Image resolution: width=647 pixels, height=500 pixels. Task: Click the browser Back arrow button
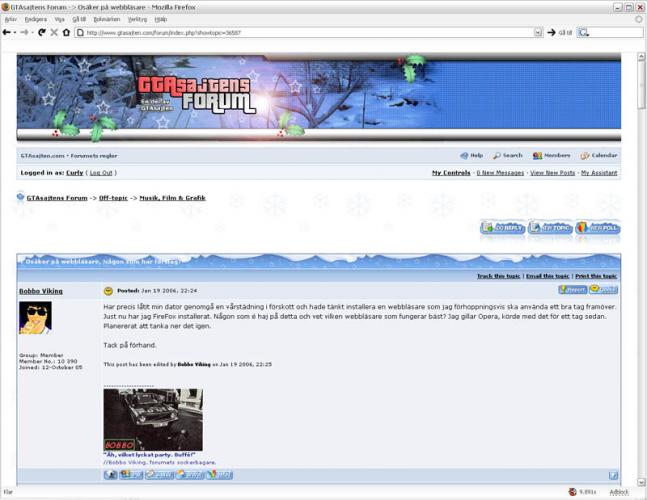(x=8, y=32)
